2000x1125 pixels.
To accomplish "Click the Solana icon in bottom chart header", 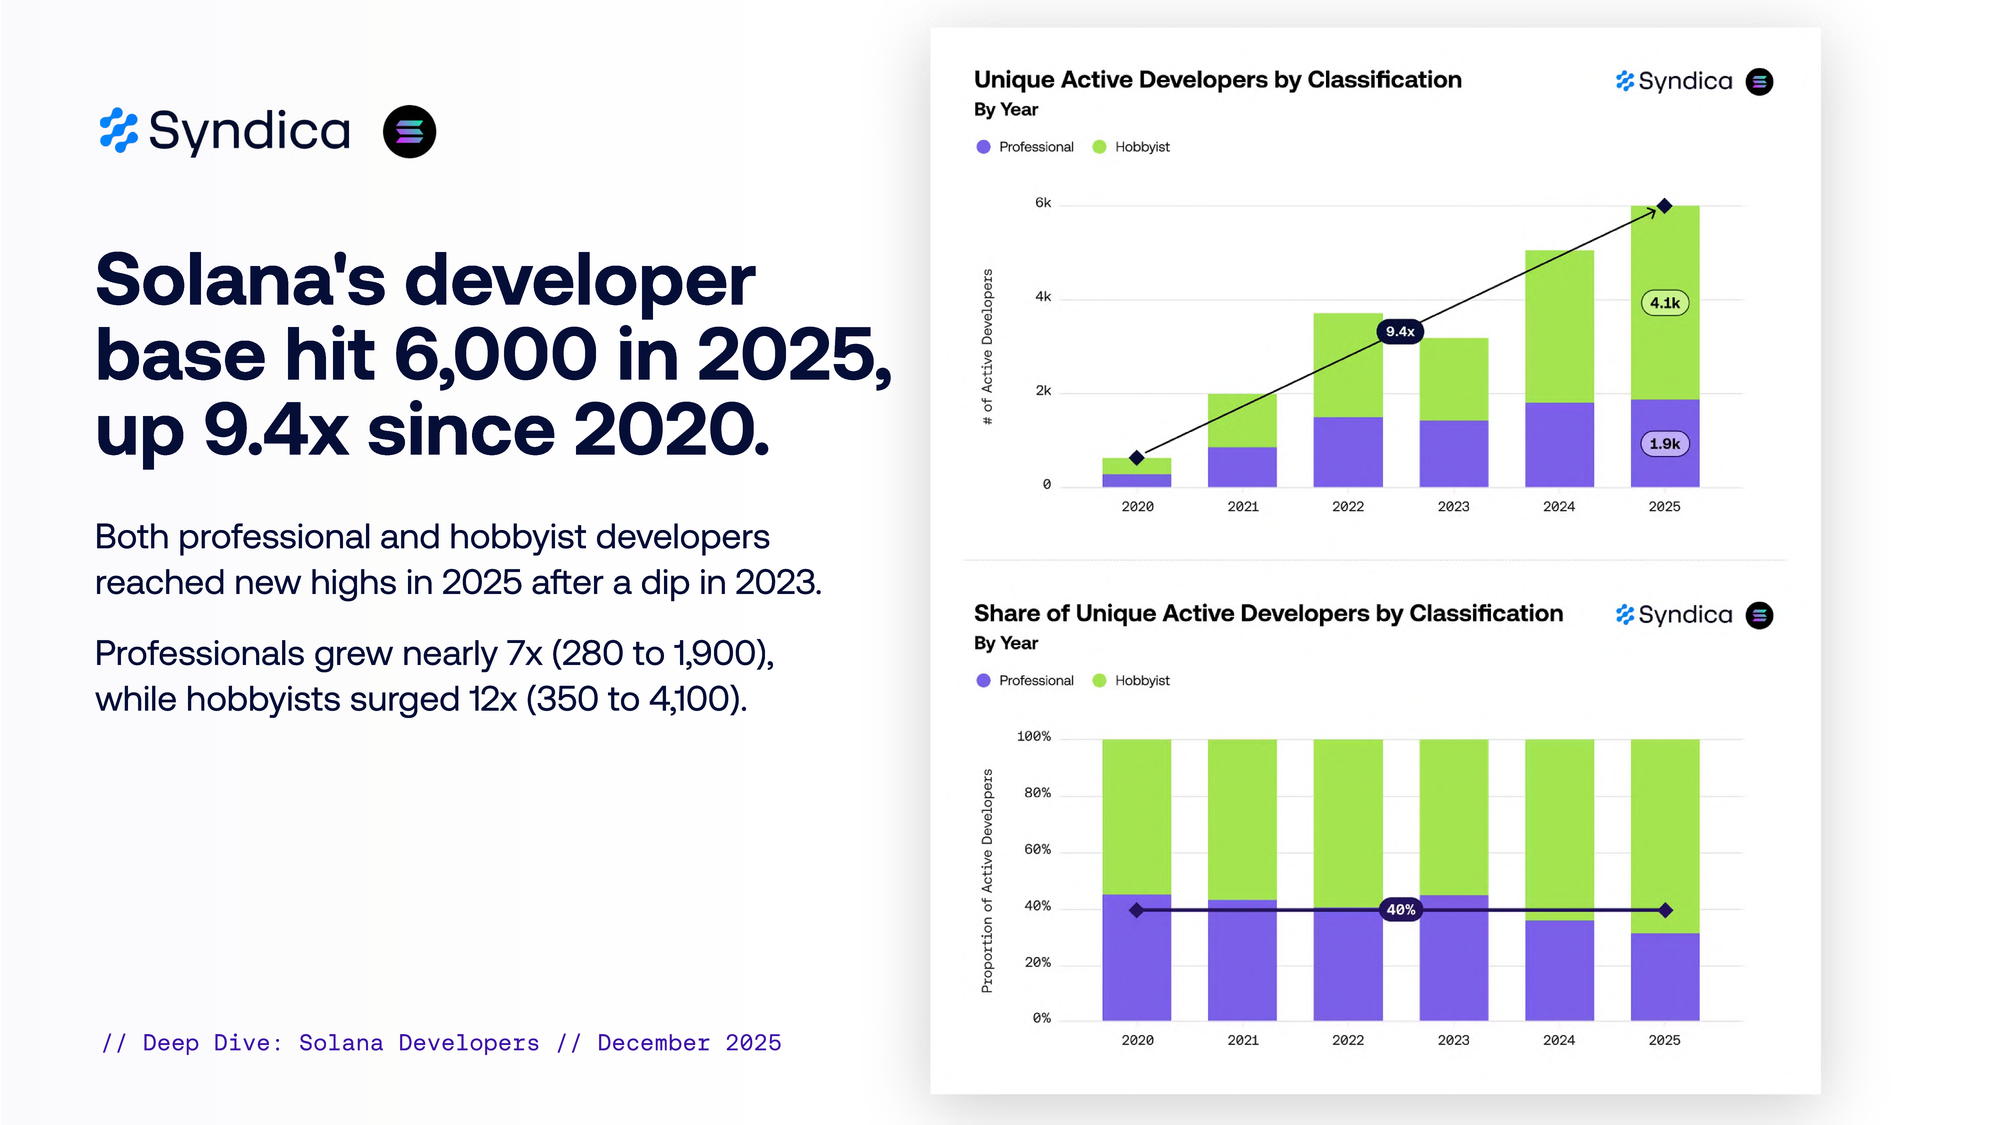I will [1759, 615].
